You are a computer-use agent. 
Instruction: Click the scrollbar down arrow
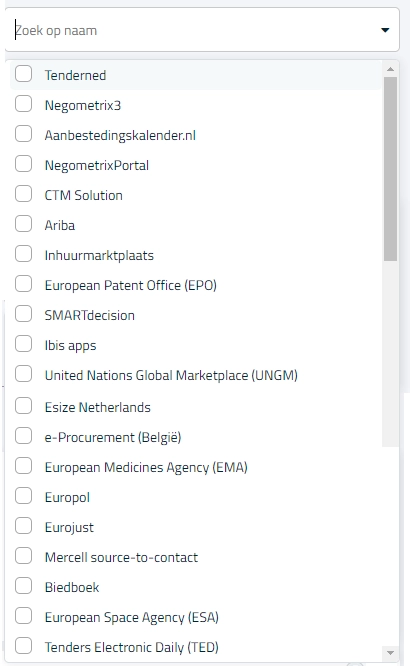tap(390, 653)
